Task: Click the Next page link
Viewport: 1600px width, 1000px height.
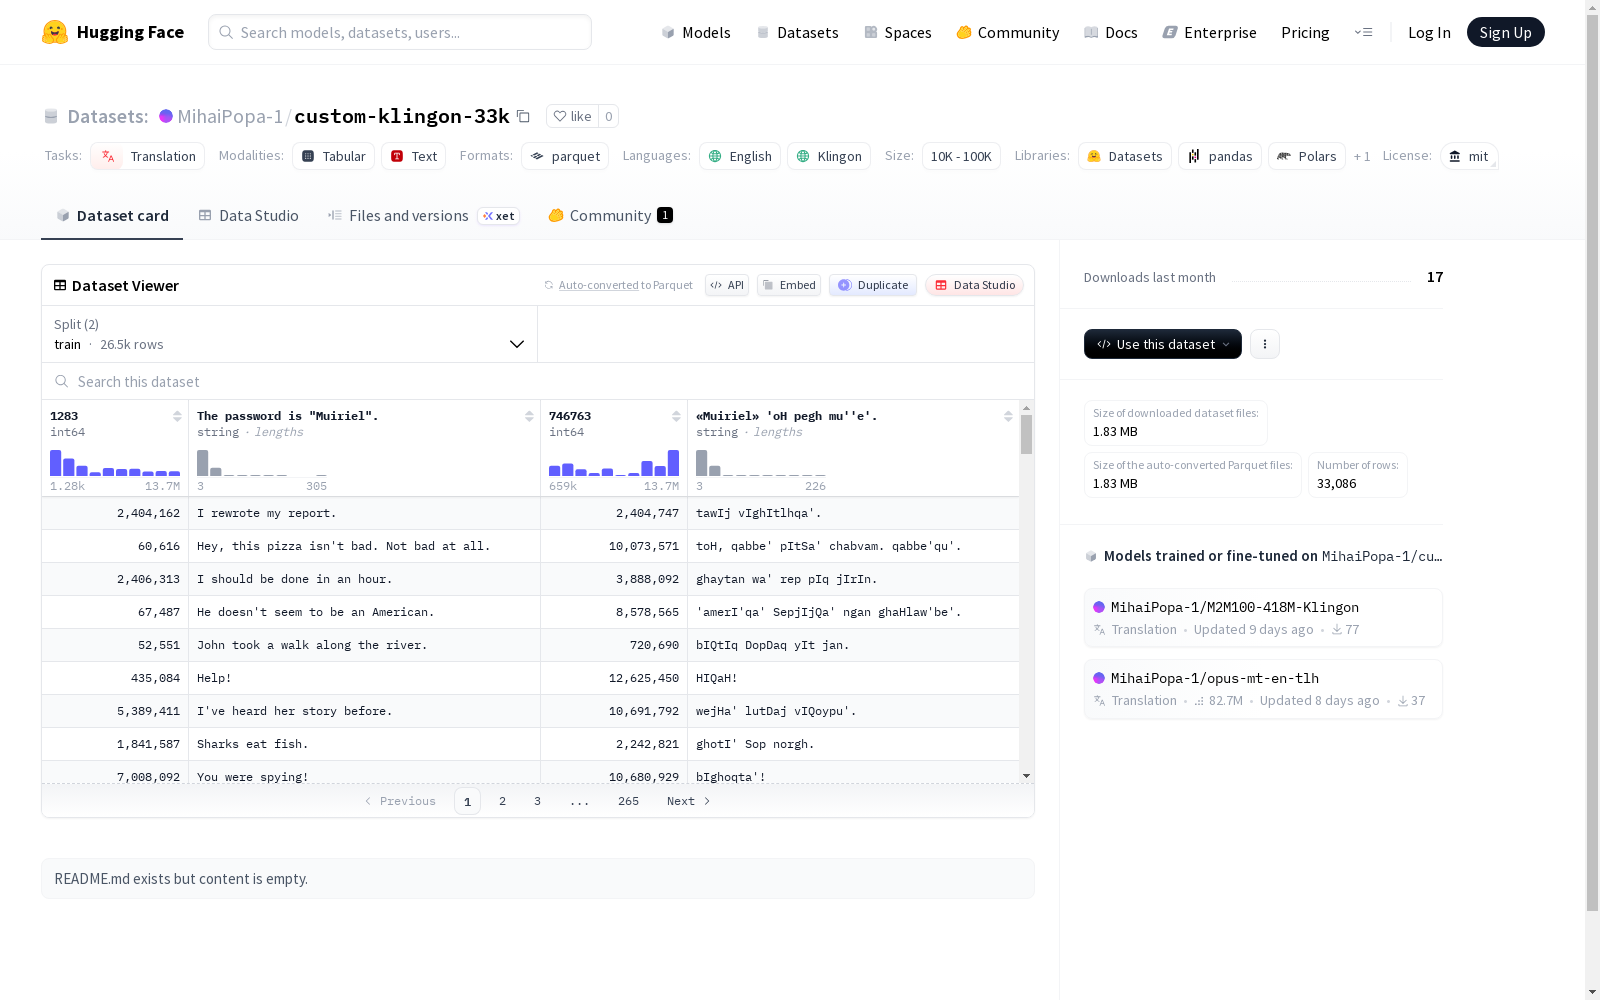Action: click(689, 801)
